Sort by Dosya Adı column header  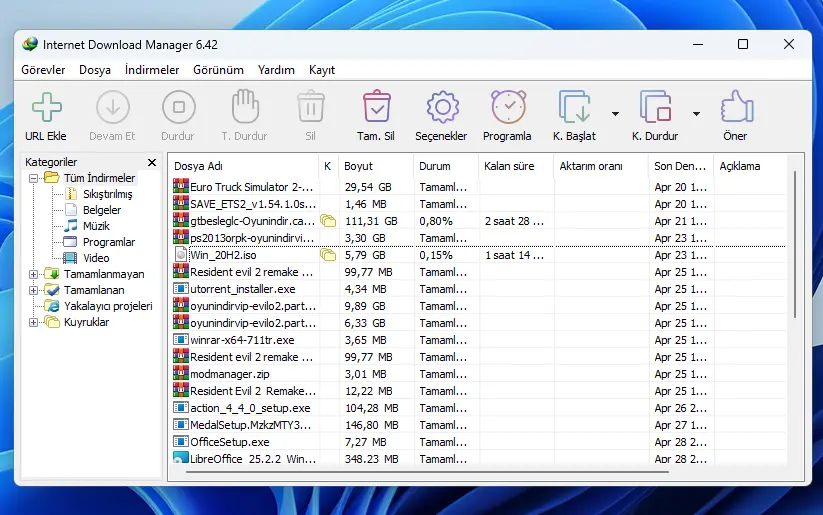[245, 166]
